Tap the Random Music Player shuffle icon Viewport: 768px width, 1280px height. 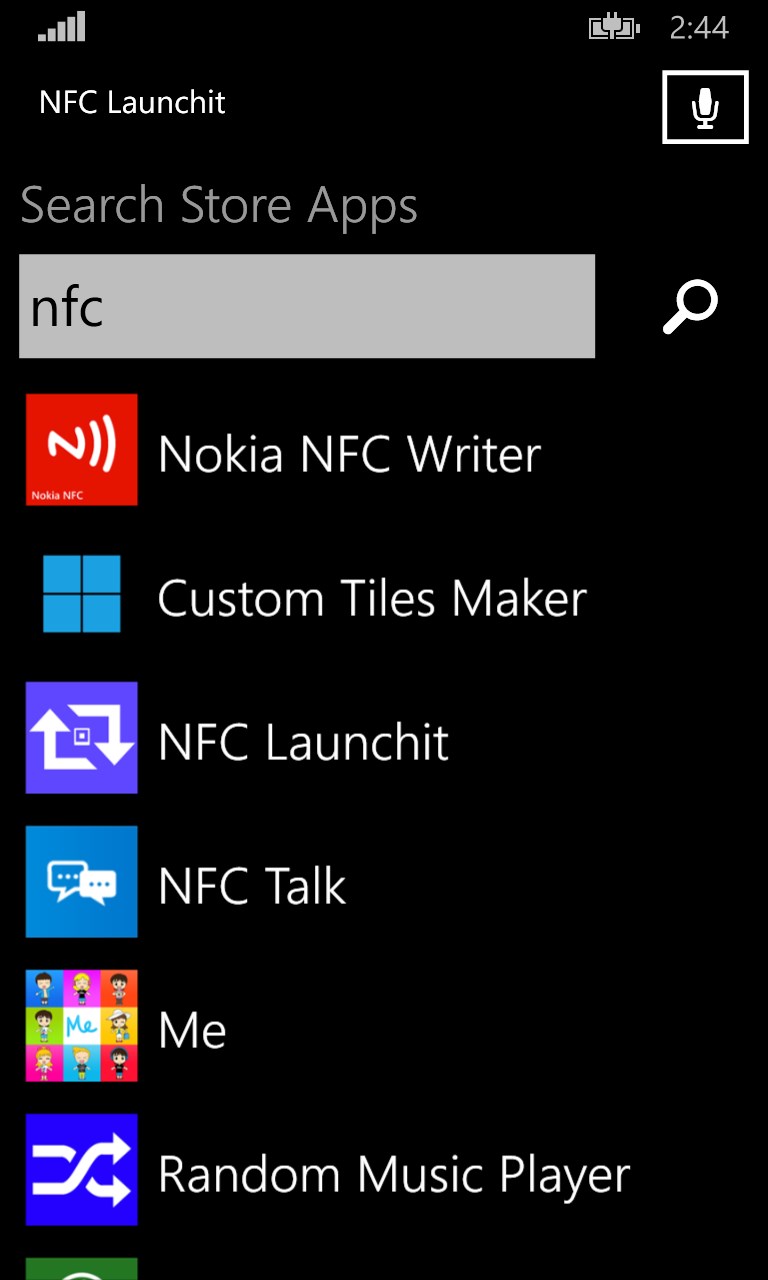pyautogui.click(x=81, y=1170)
